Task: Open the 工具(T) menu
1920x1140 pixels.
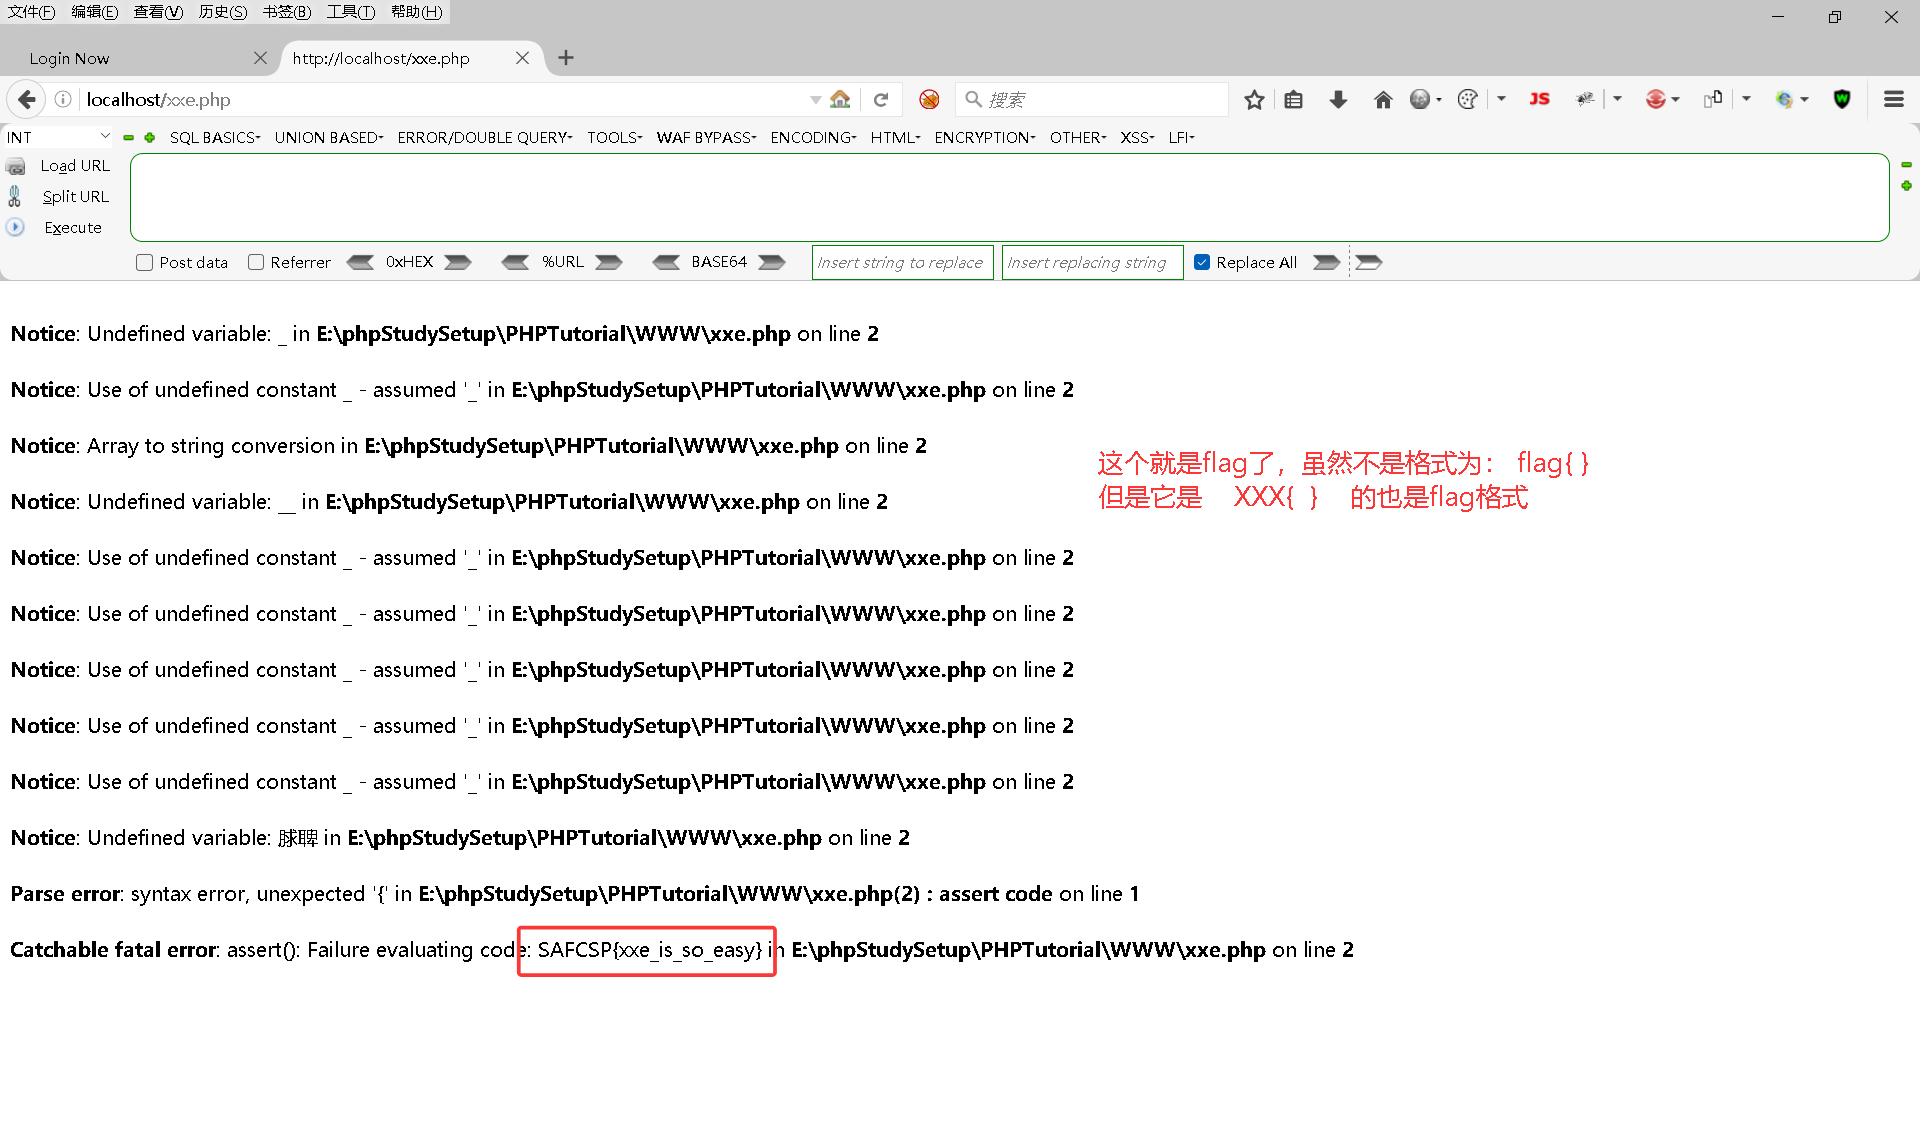Action: point(350,12)
